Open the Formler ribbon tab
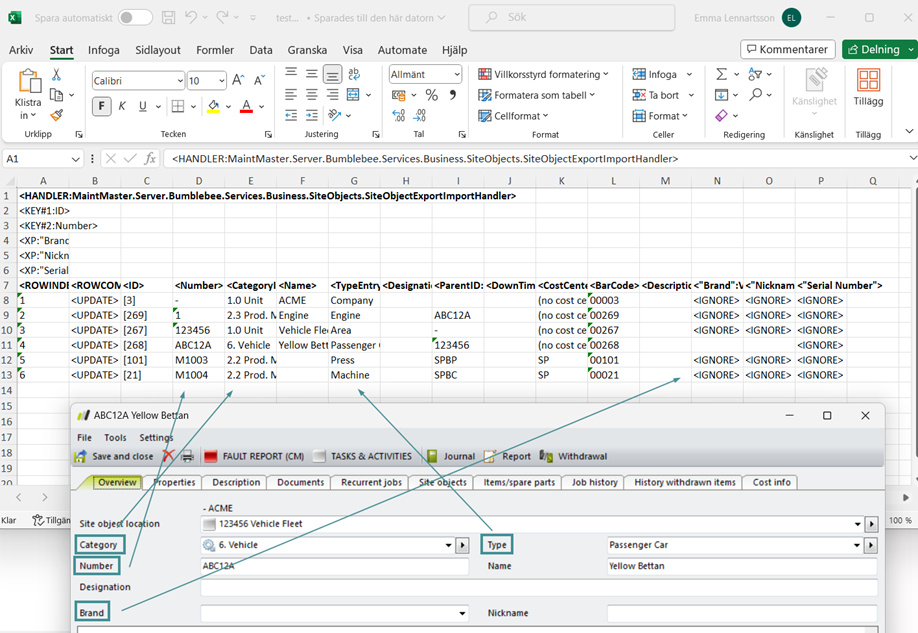This screenshot has height=633, width=918. pyautogui.click(x=215, y=50)
